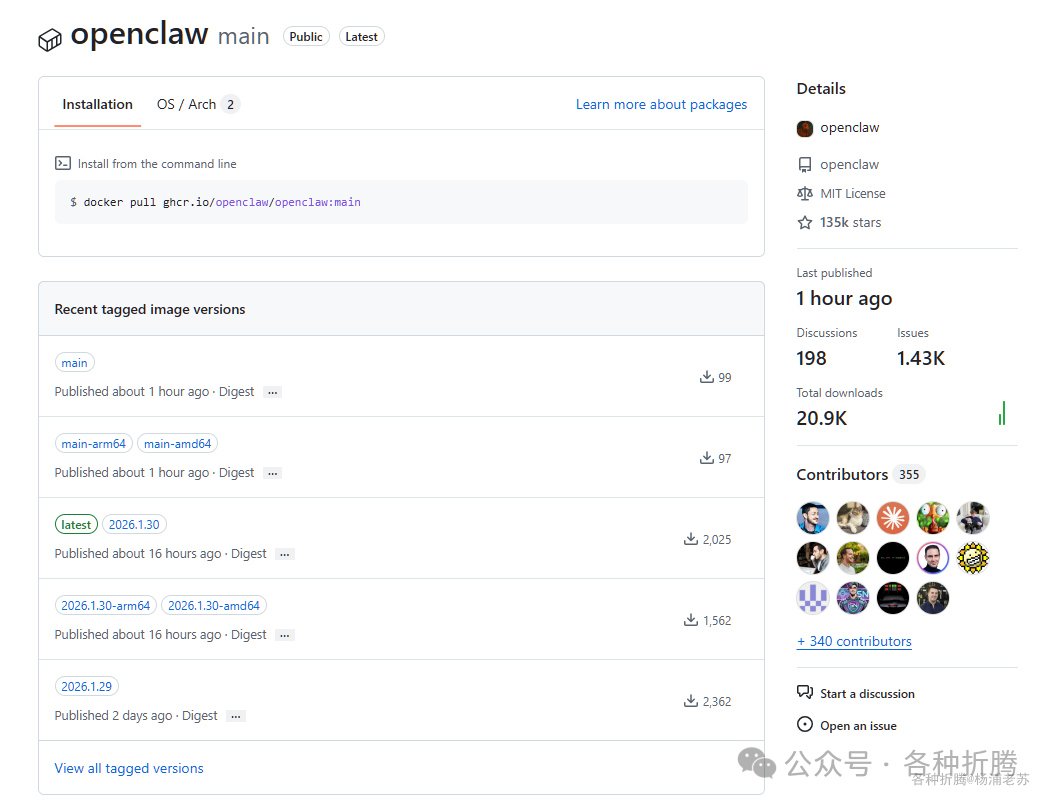Click the Start a discussion speech bubble icon
The width and height of the screenshot is (1051, 806).
(804, 692)
